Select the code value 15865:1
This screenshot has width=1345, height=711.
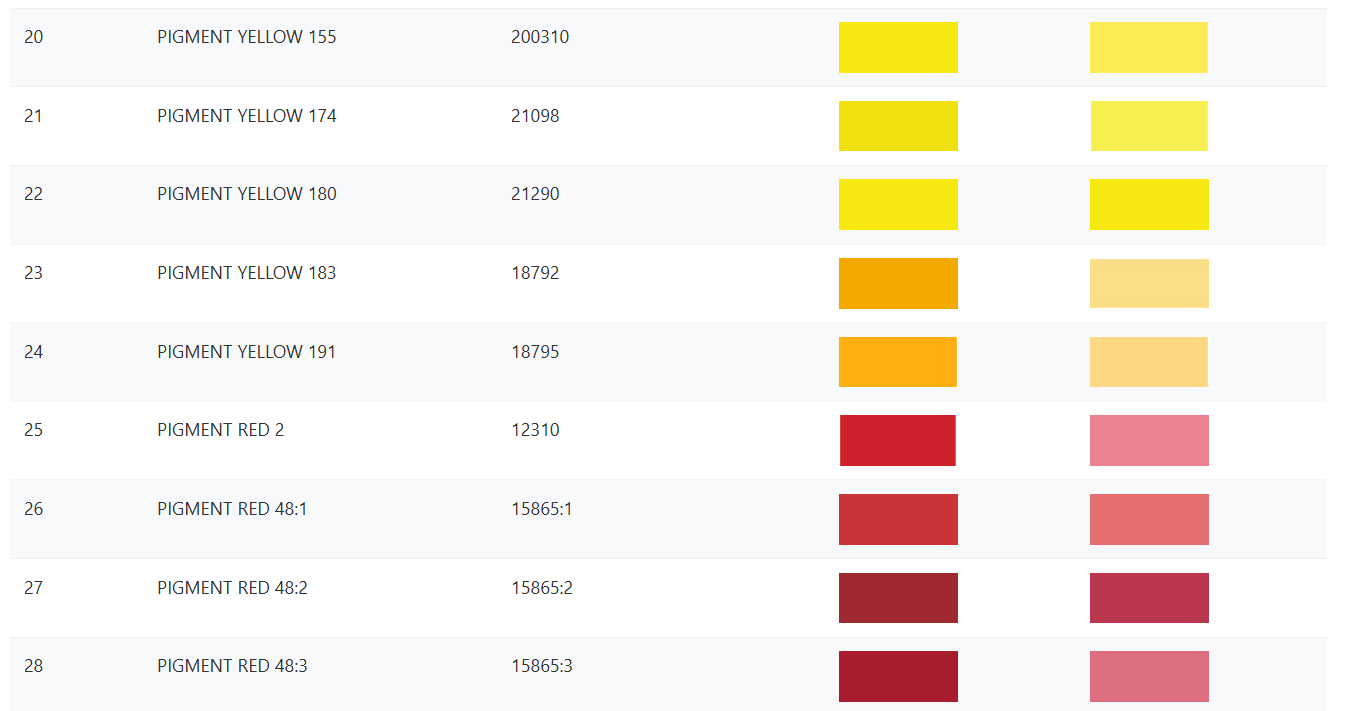(541, 509)
